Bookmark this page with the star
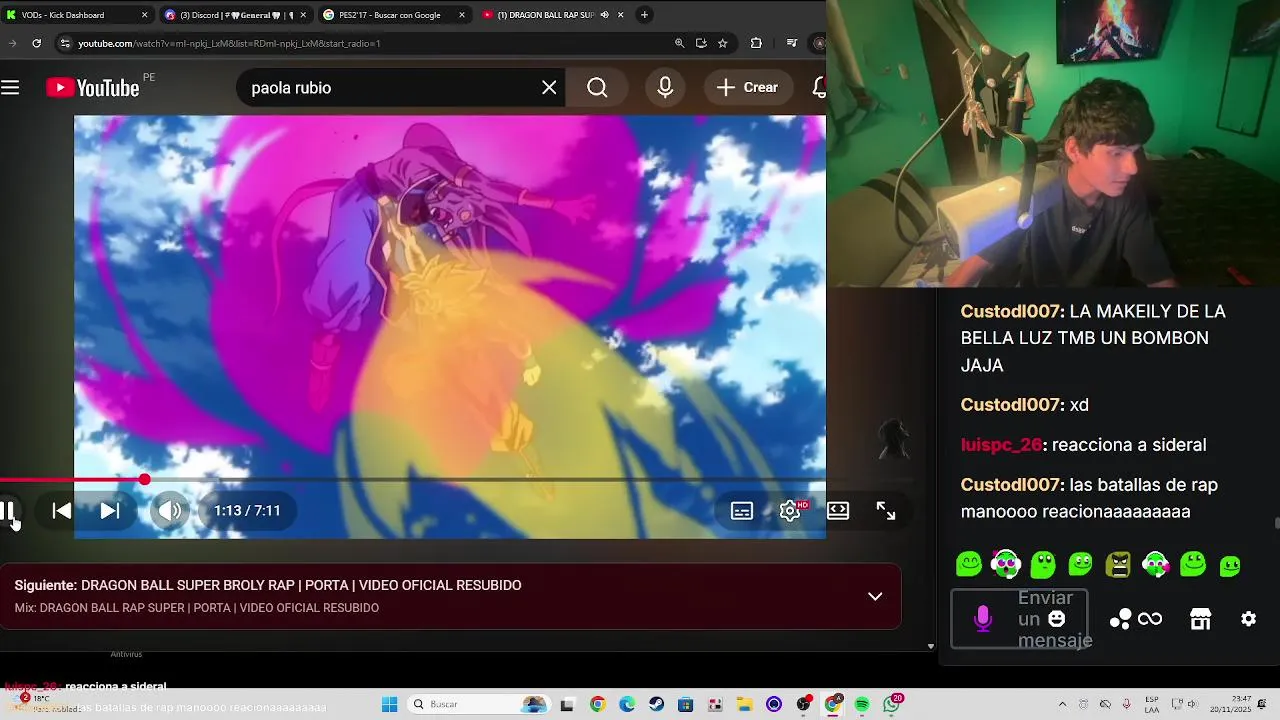This screenshot has height=720, width=1280. [722, 43]
